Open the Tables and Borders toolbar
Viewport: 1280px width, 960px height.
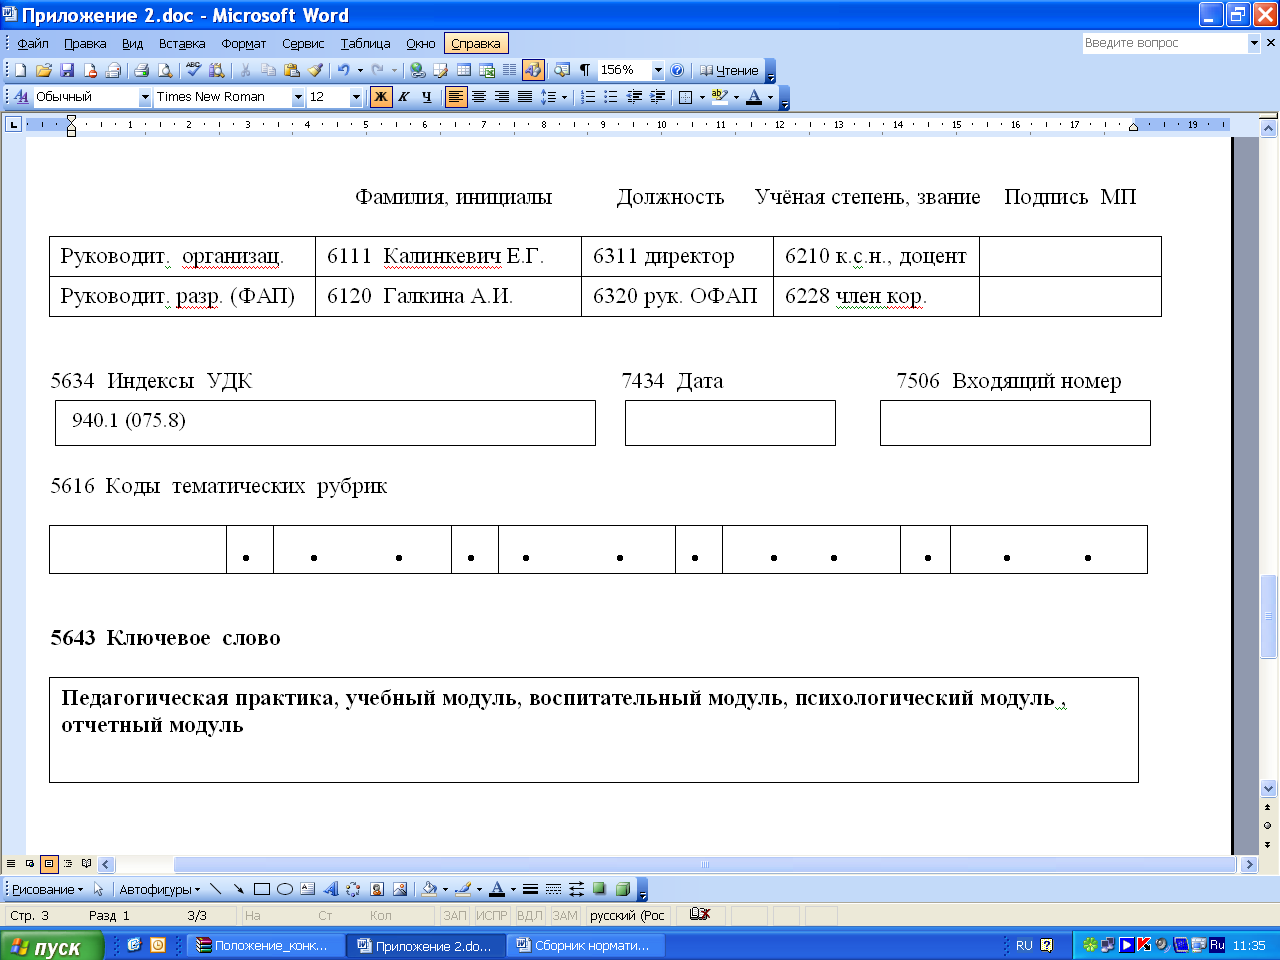pyautogui.click(x=440, y=70)
